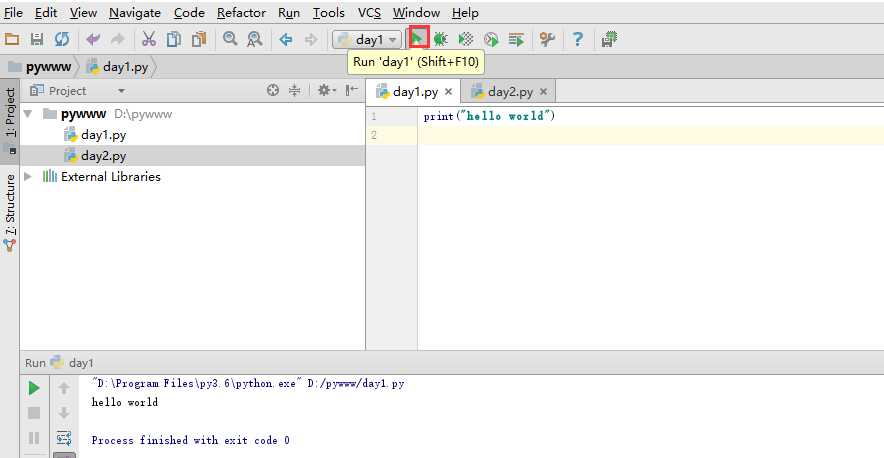
Task: Open the Edit menu
Action: 46,12
